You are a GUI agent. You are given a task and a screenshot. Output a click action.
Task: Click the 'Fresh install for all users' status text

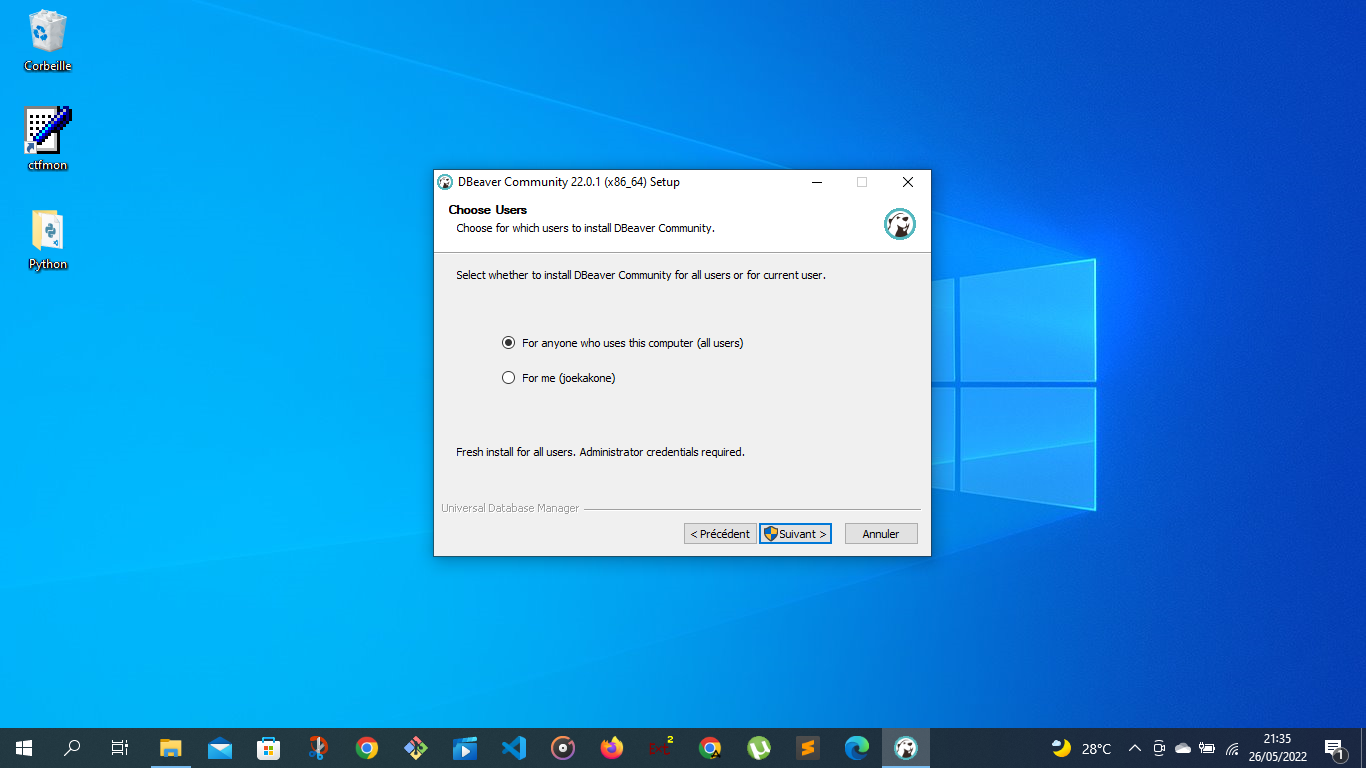[600, 452]
